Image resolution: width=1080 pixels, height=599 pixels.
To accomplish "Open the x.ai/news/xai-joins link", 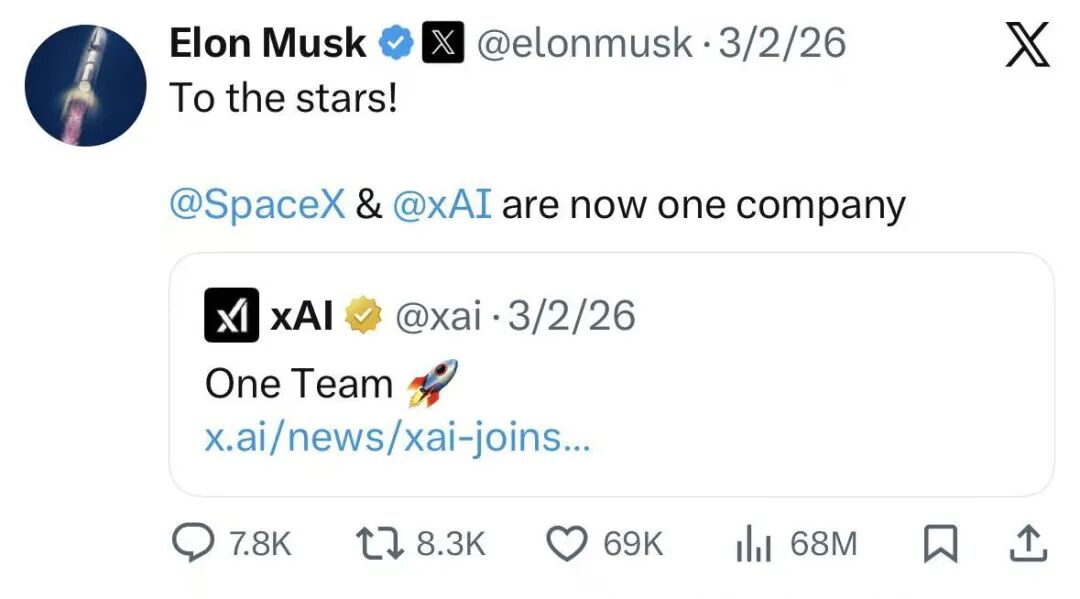I will pyautogui.click(x=397, y=439).
